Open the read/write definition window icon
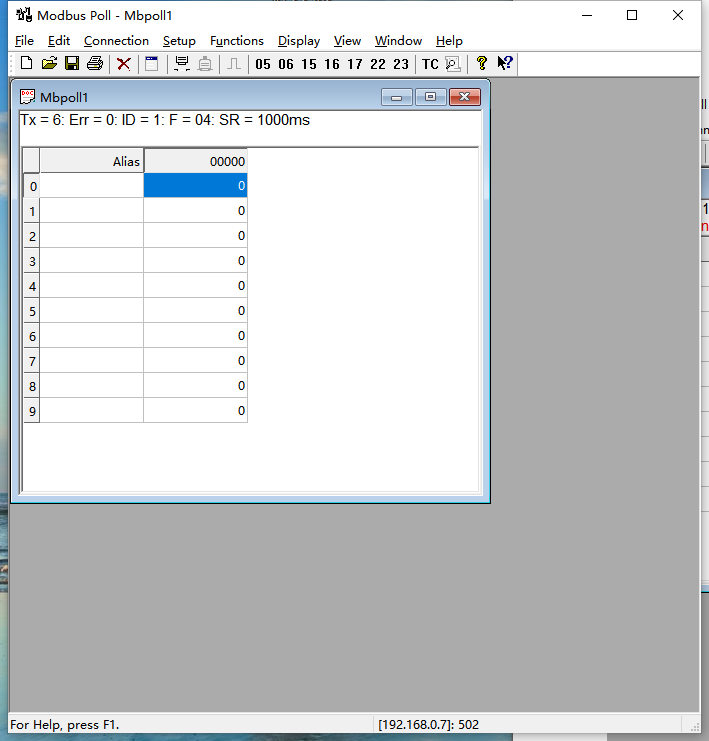This screenshot has width=709, height=741. [152, 64]
